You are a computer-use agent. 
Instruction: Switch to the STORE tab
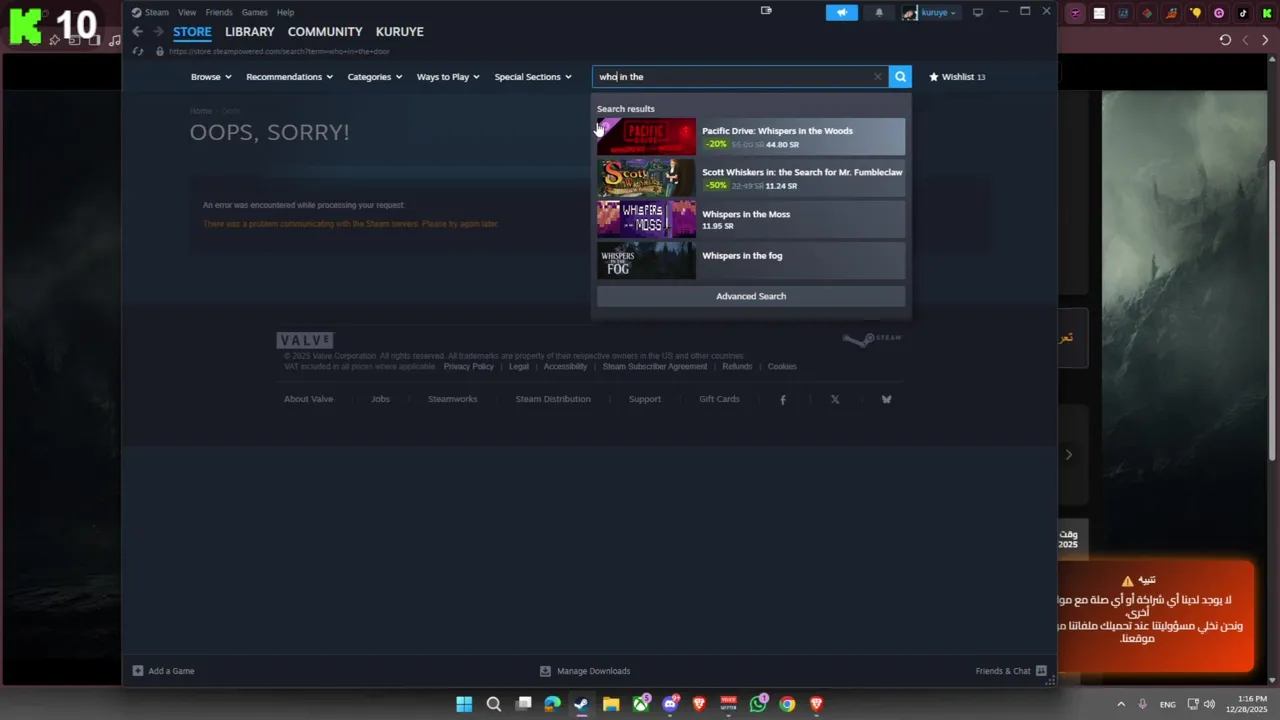192,32
